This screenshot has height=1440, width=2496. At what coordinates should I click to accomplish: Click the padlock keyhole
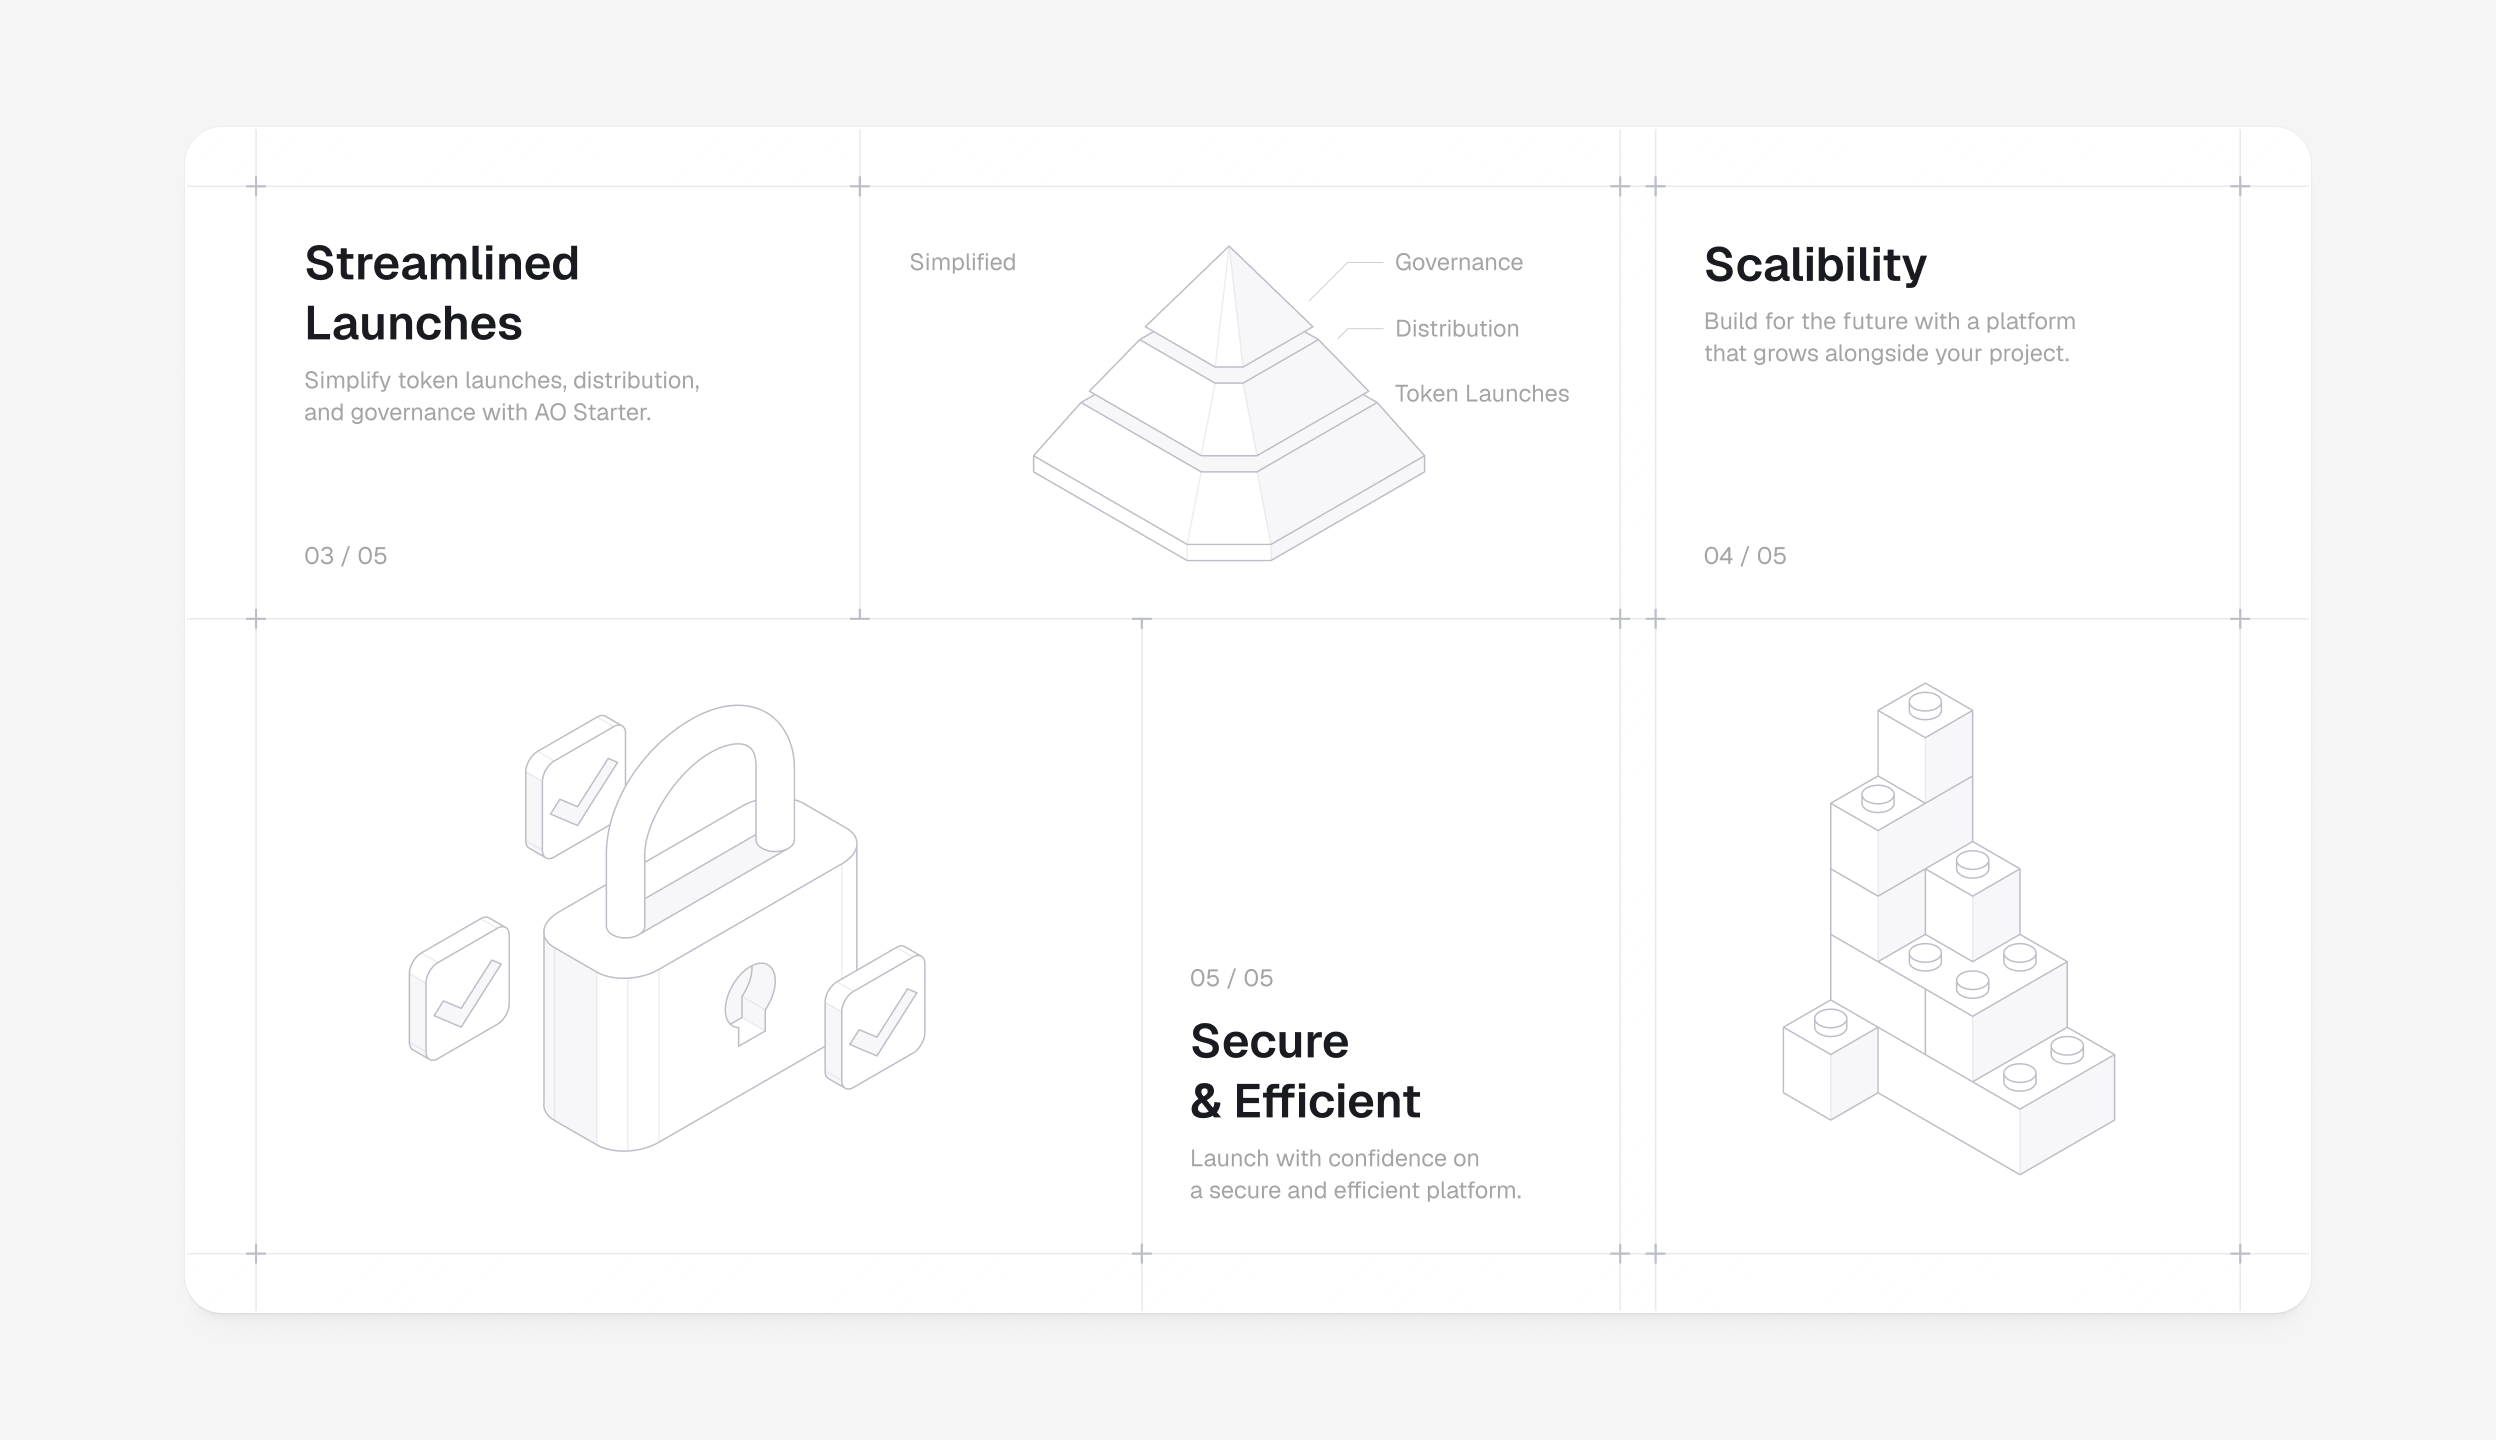coord(750,1002)
